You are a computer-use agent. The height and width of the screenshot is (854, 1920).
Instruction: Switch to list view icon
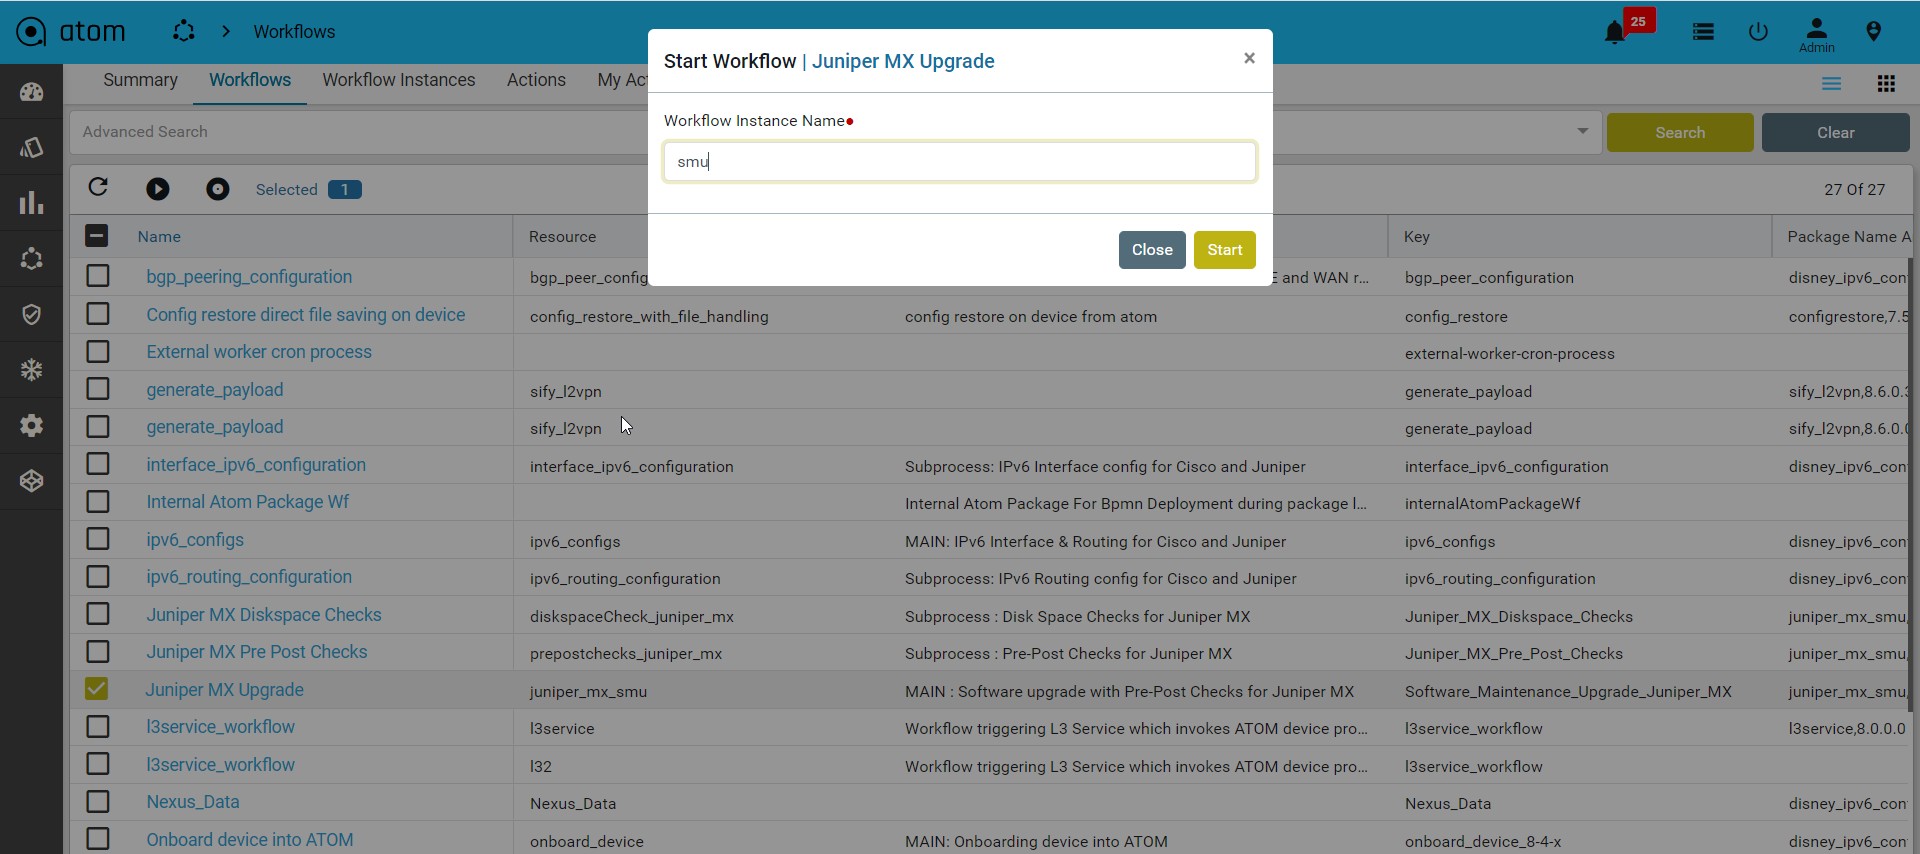pyautogui.click(x=1832, y=84)
